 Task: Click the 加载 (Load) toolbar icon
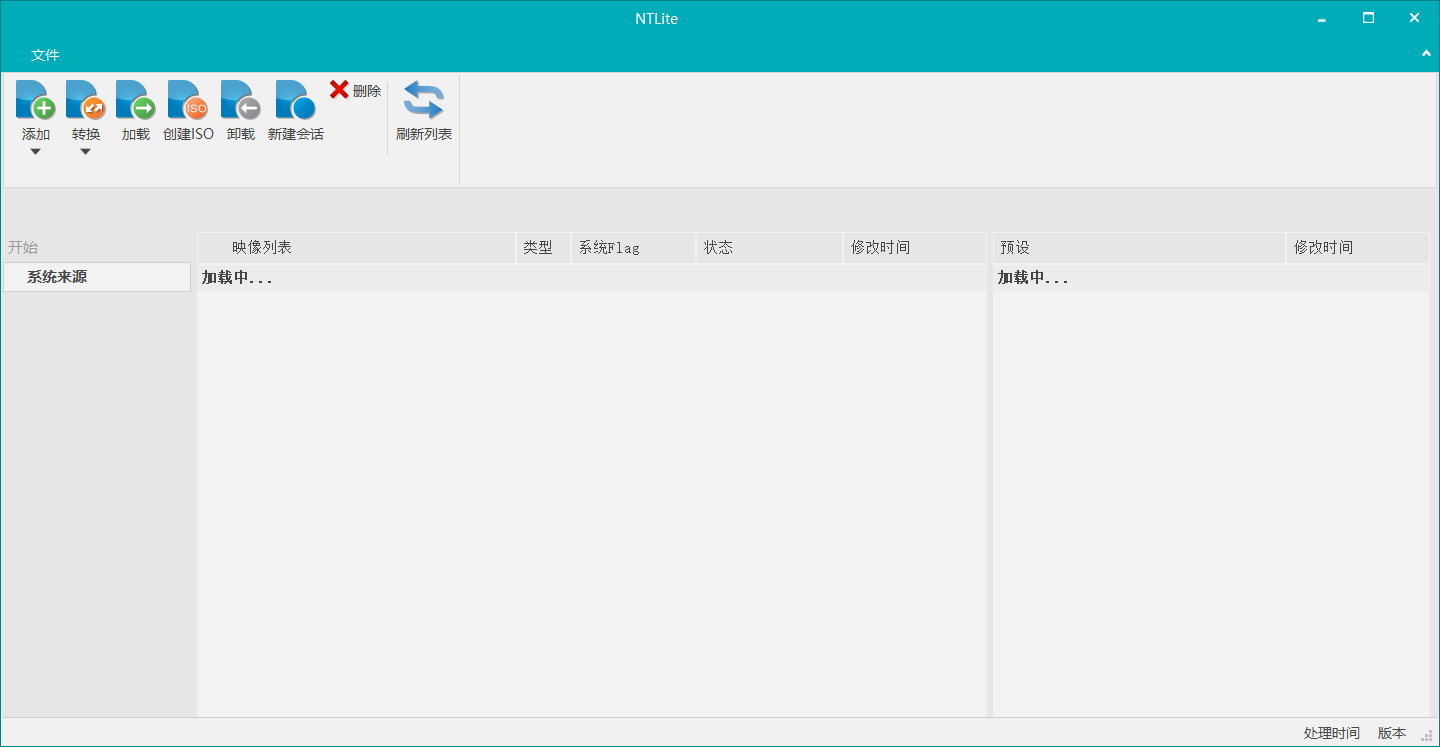click(x=136, y=100)
